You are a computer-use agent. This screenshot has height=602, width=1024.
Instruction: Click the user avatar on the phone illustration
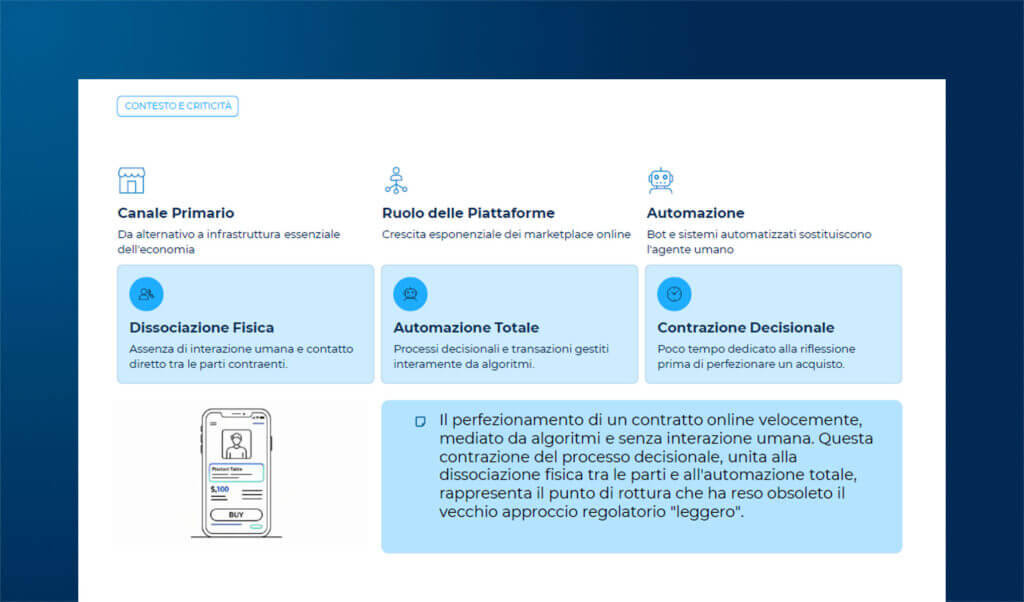point(235,443)
